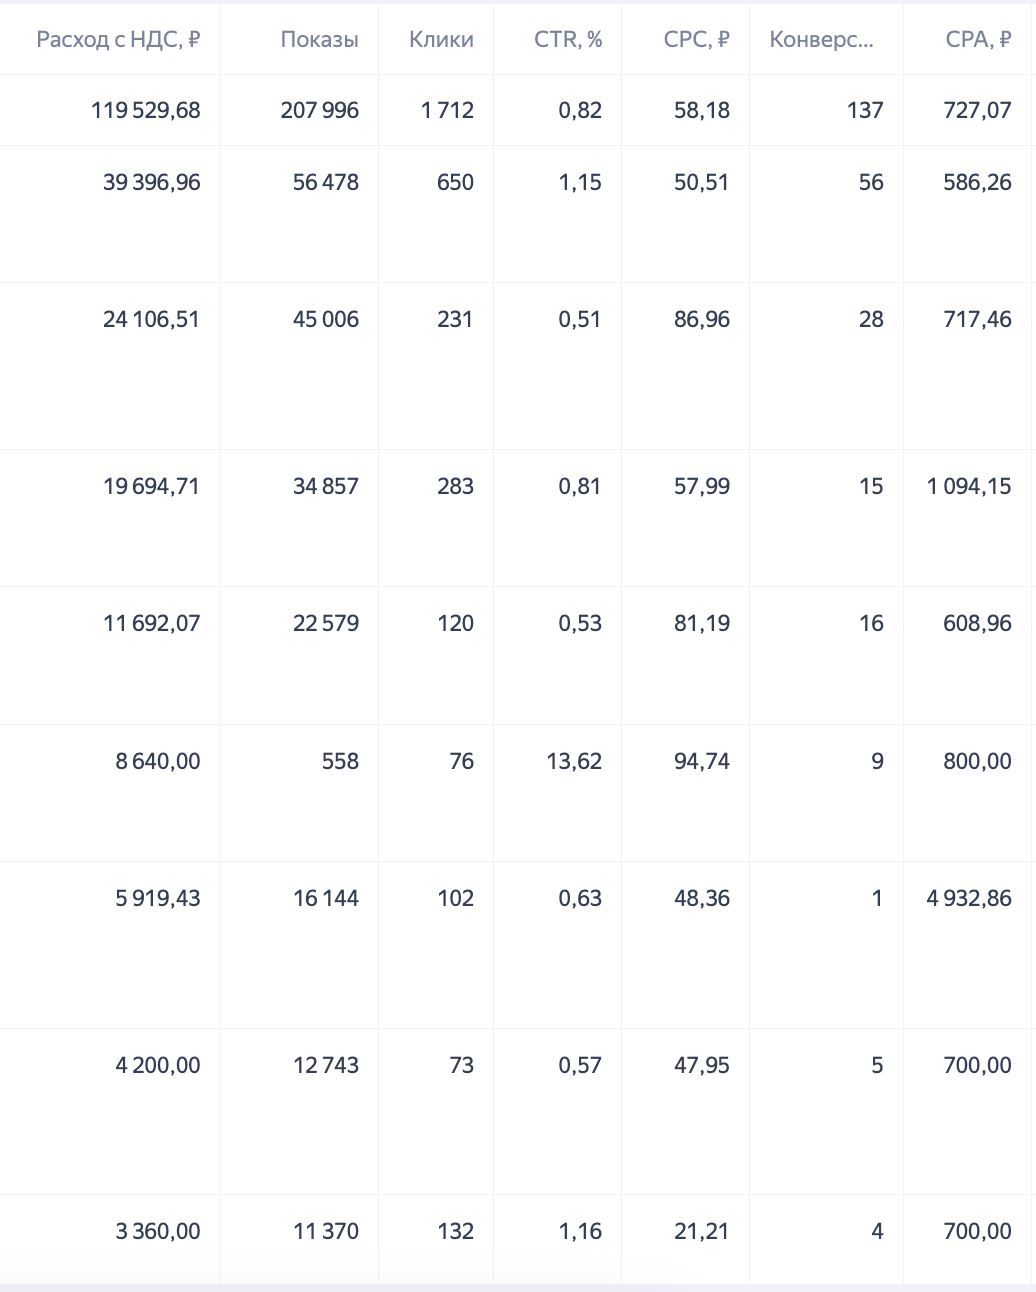Select the total spend cell 119 529,68
The height and width of the screenshot is (1292, 1036).
point(146,110)
